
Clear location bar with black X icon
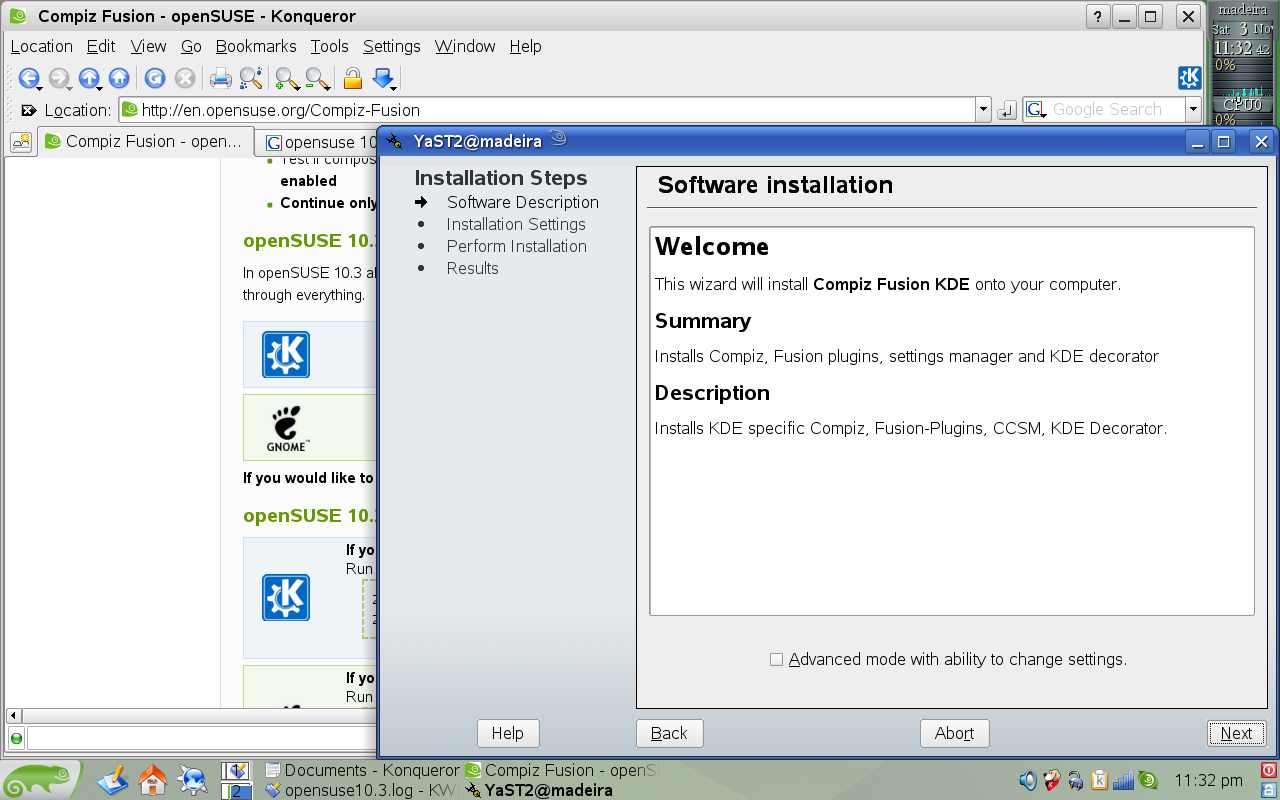pyautogui.click(x=28, y=110)
